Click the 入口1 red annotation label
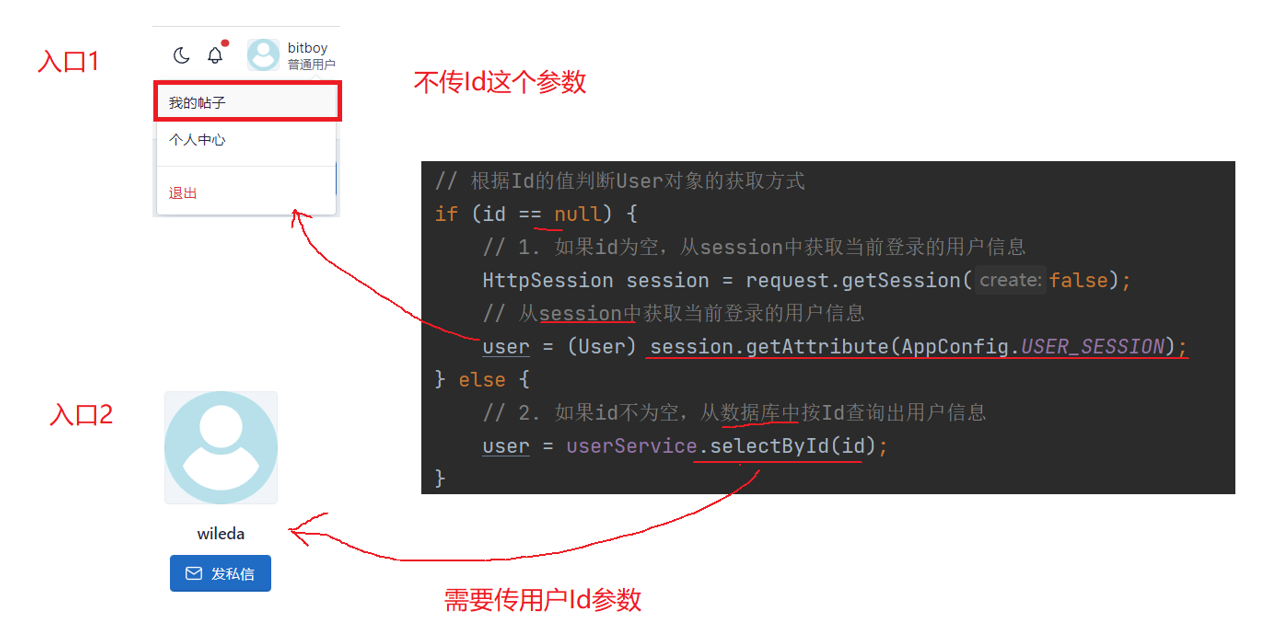Viewport: 1267px width, 634px height. coord(69,62)
